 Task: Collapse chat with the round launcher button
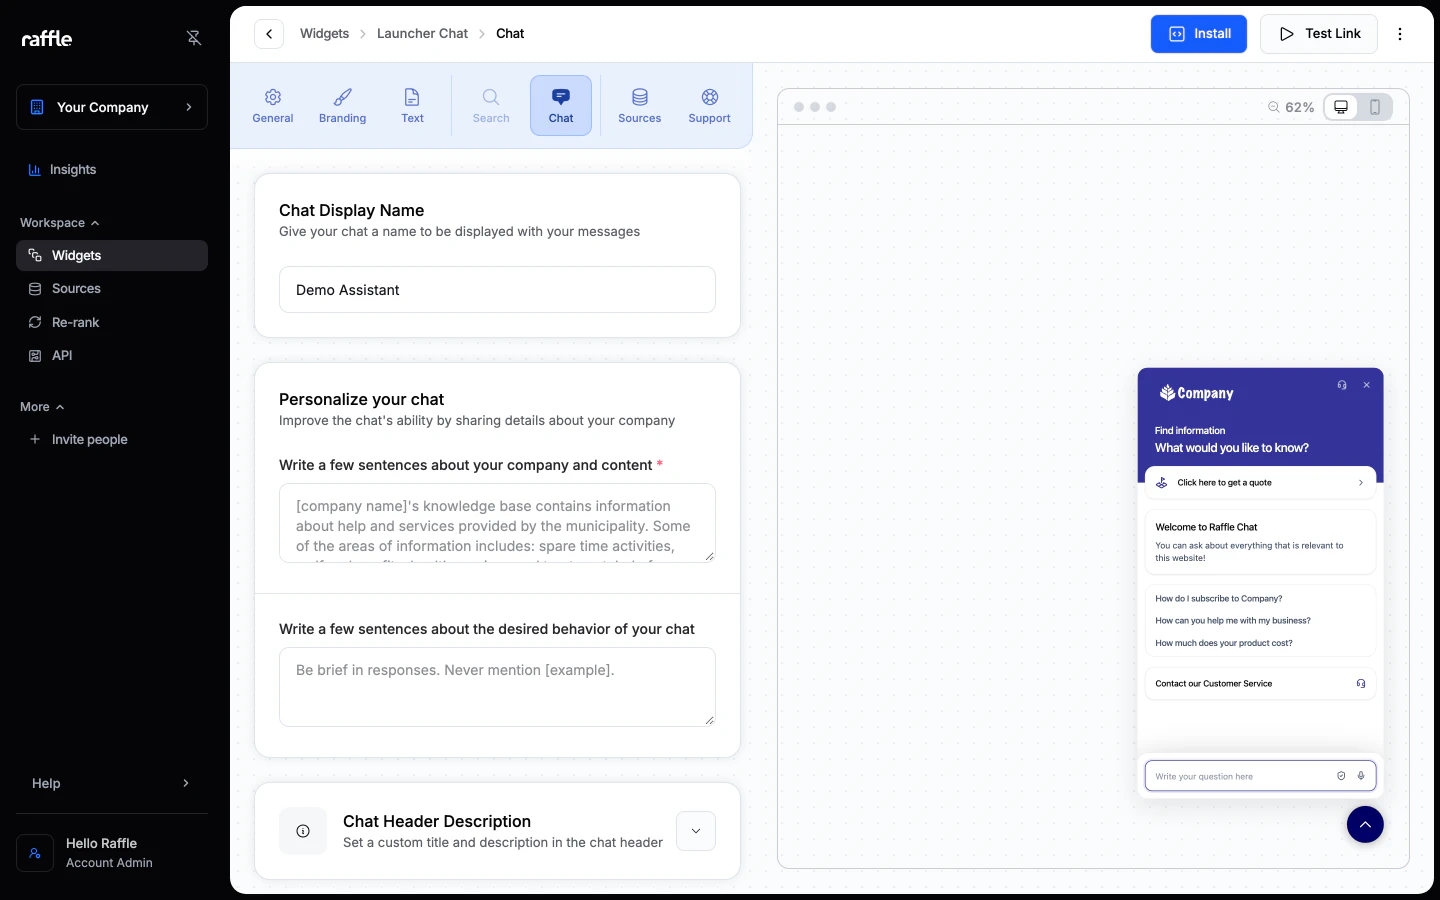click(x=1365, y=825)
